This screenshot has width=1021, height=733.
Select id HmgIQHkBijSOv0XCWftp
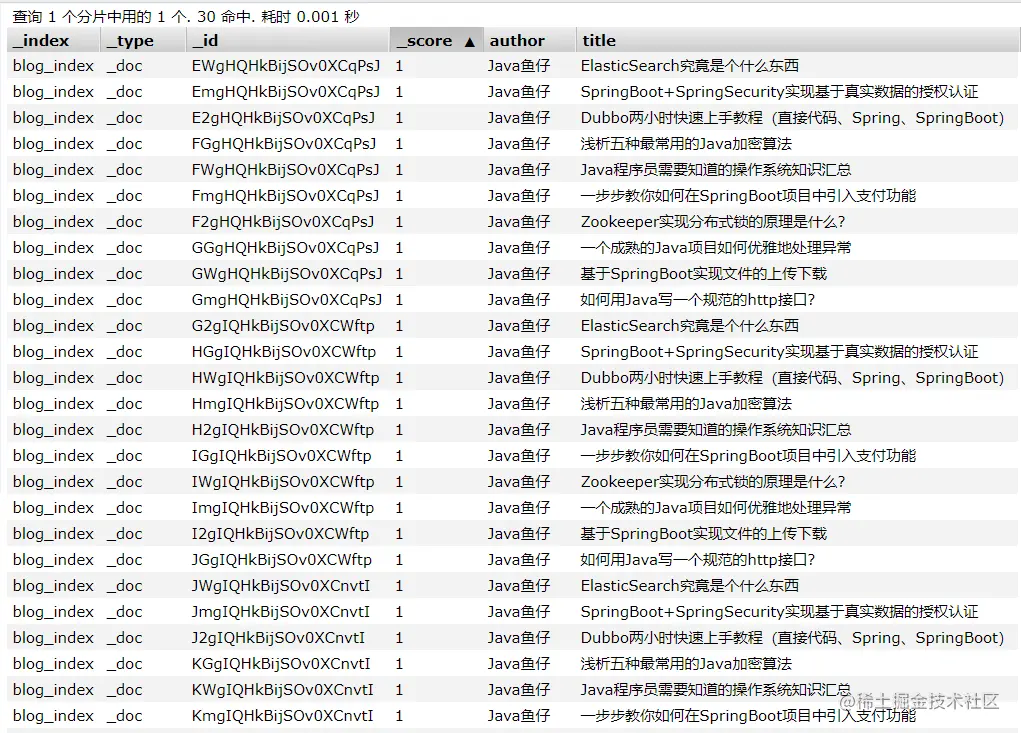285,404
